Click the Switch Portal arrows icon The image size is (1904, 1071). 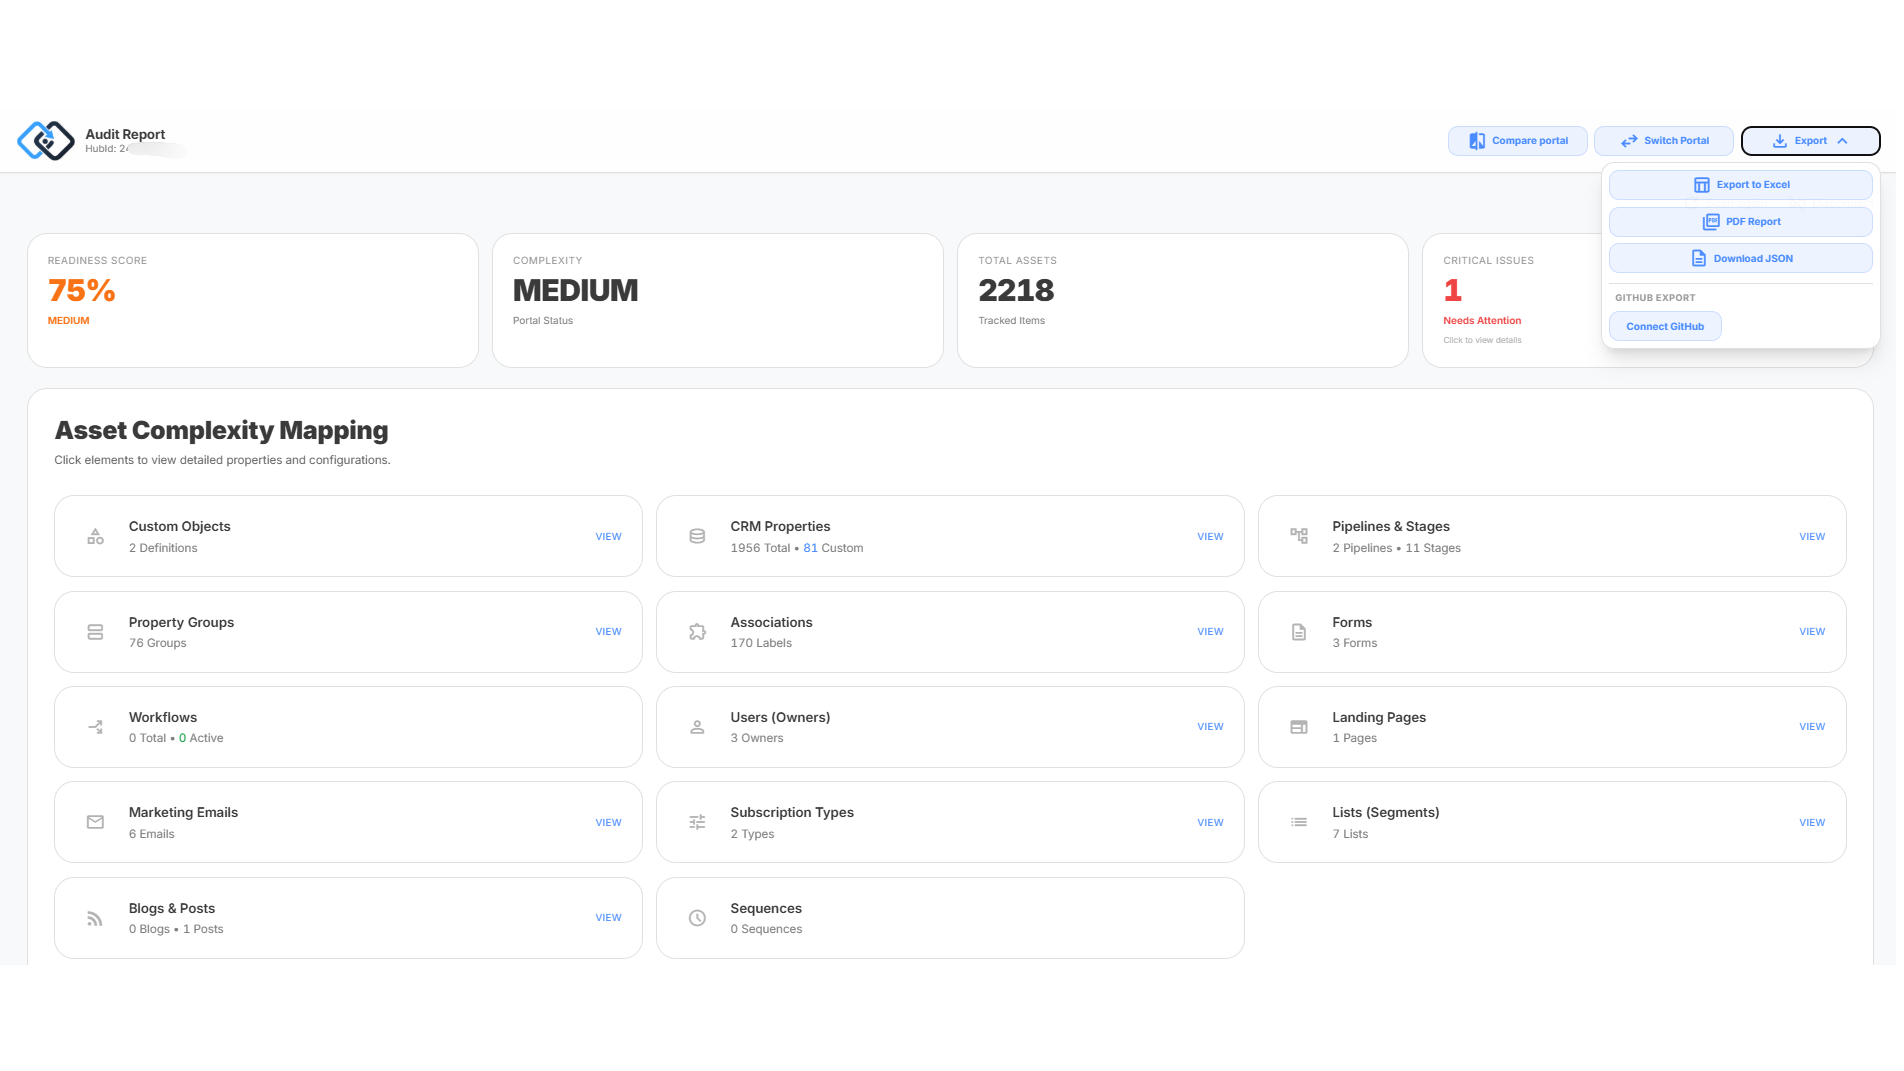tap(1629, 141)
